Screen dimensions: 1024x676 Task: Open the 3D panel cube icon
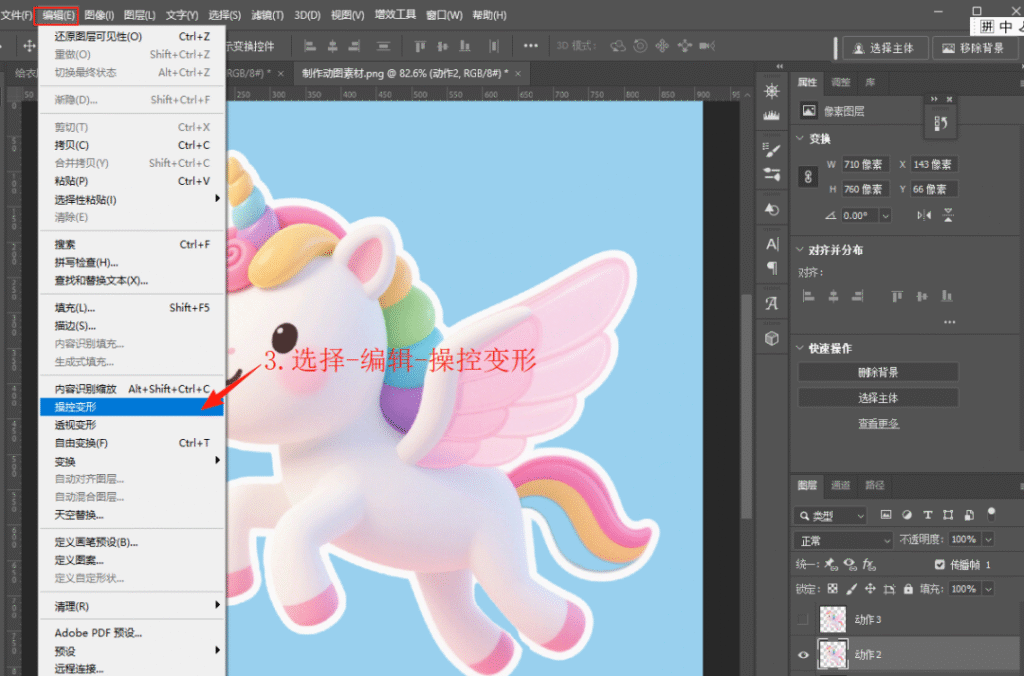click(772, 338)
